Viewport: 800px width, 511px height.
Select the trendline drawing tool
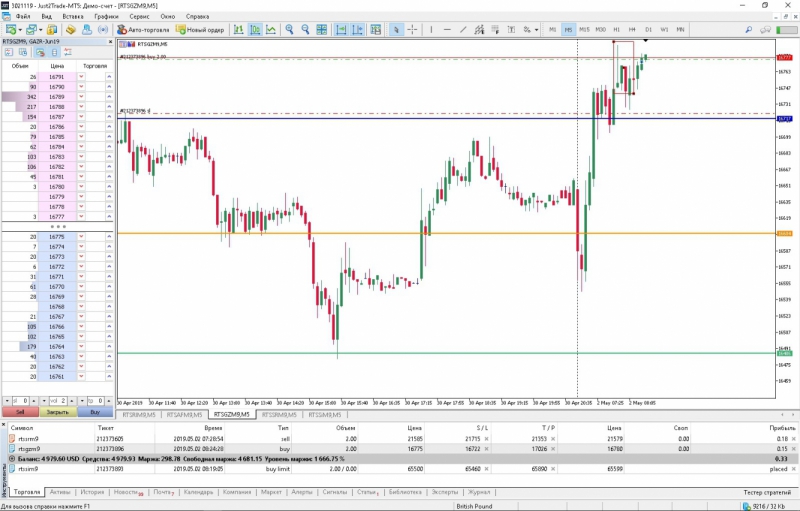coord(463,30)
